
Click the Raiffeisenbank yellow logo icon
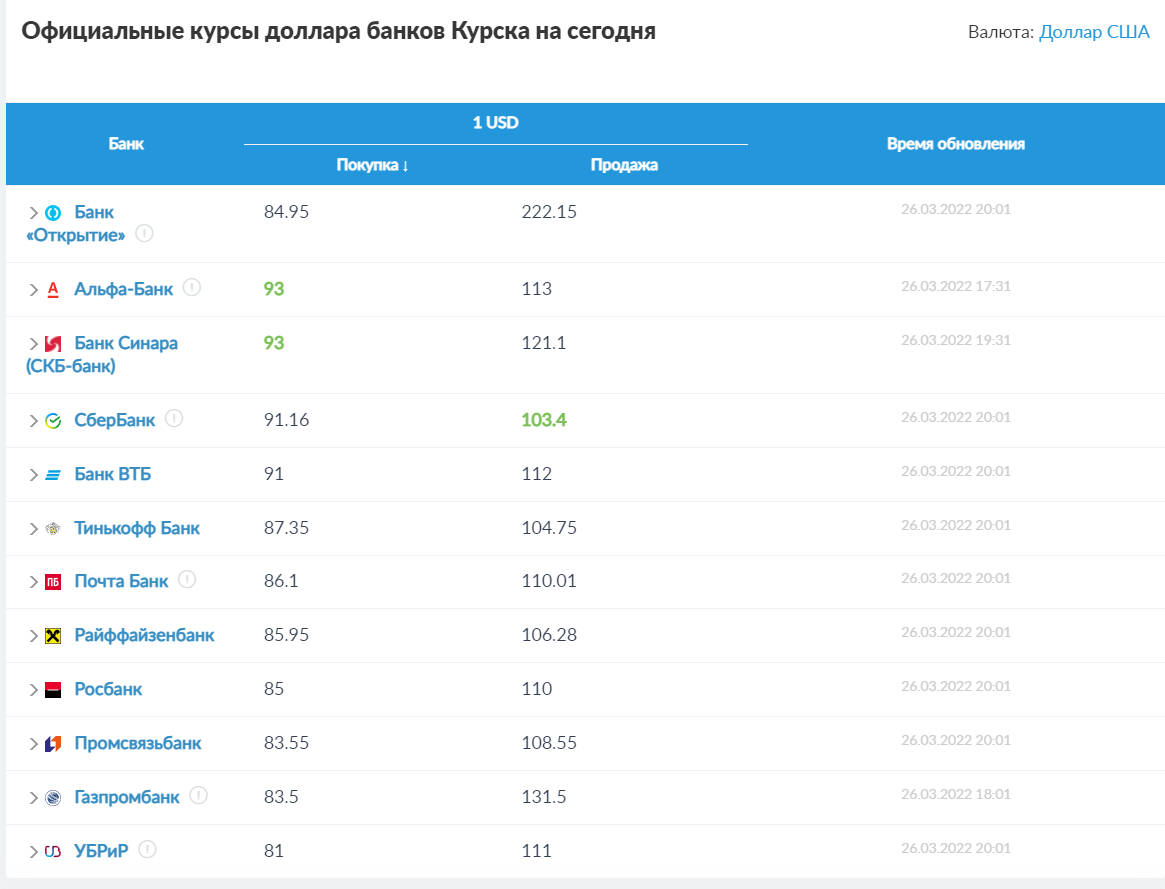tap(53, 636)
